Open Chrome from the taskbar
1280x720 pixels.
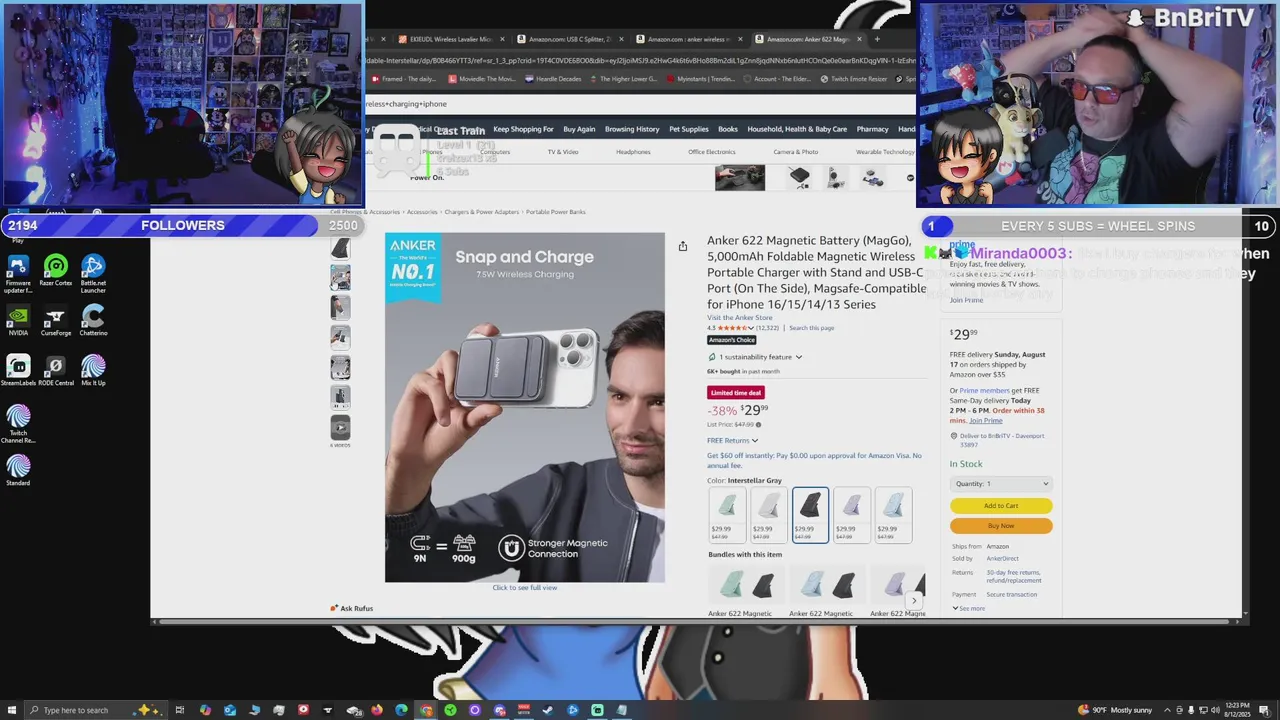tap(426, 710)
